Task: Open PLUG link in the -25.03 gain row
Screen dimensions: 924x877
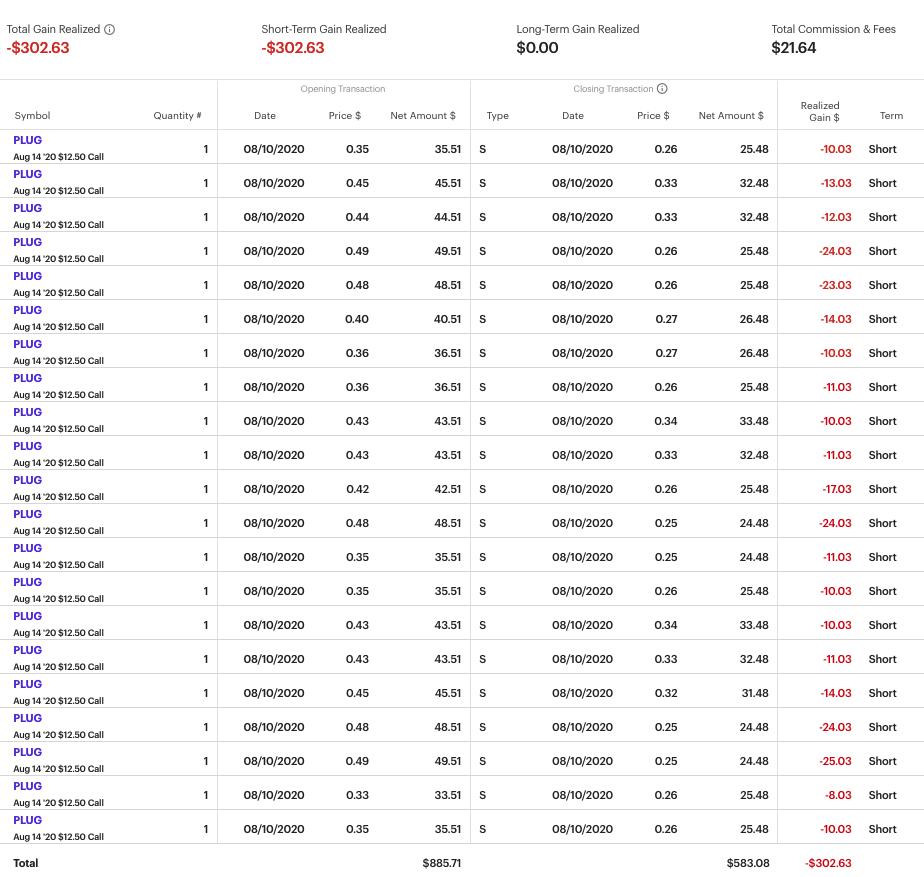Action: coord(28,752)
